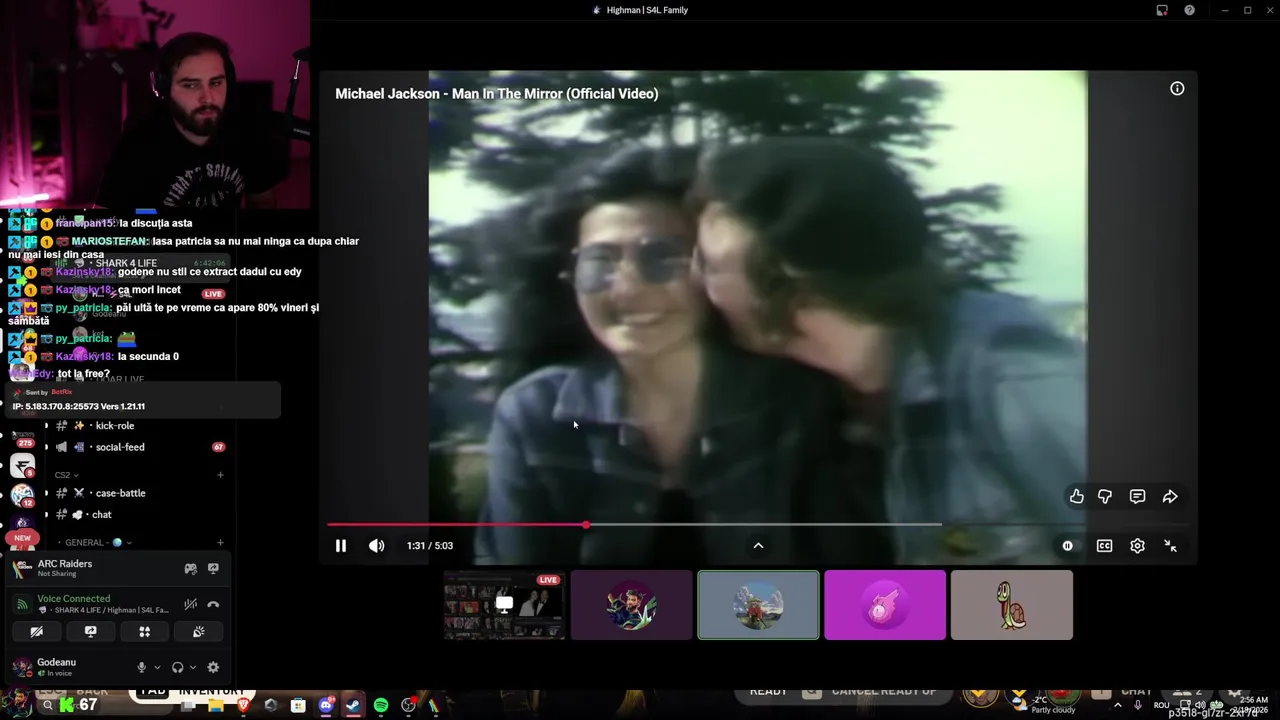Add channel in GENERAL category plus

tap(220, 543)
